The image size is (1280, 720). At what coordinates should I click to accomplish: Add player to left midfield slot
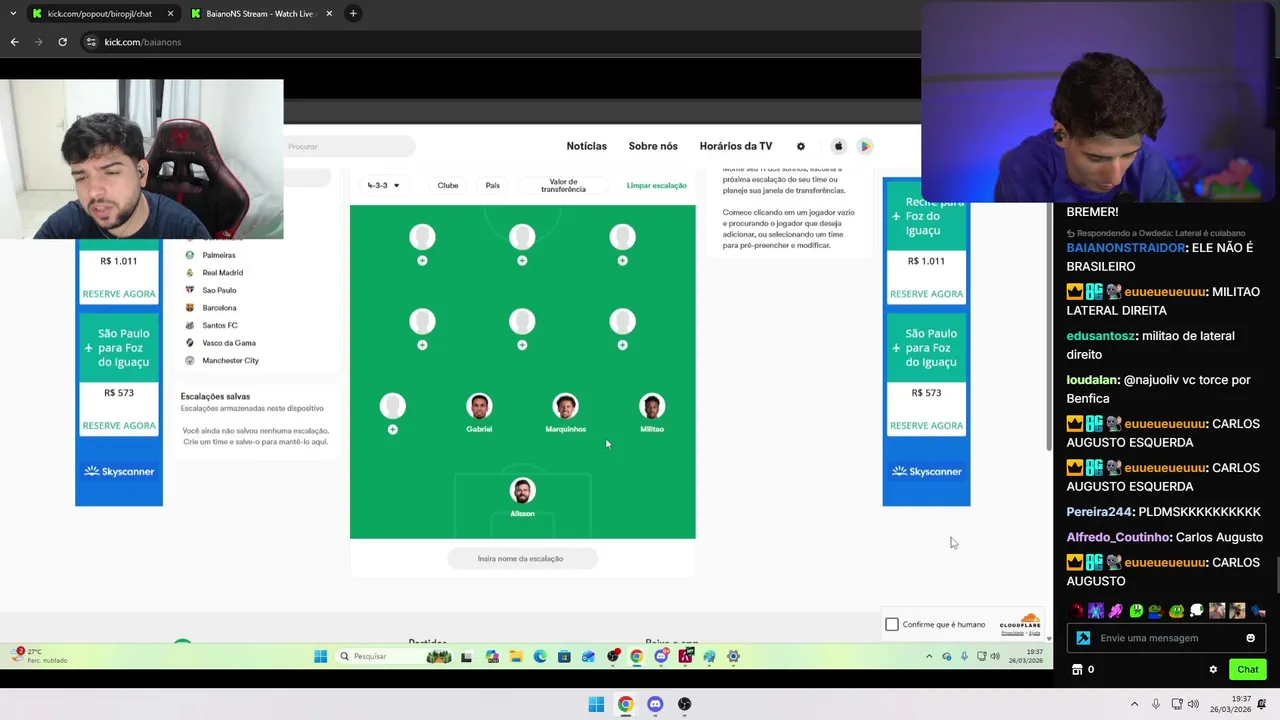click(422, 345)
